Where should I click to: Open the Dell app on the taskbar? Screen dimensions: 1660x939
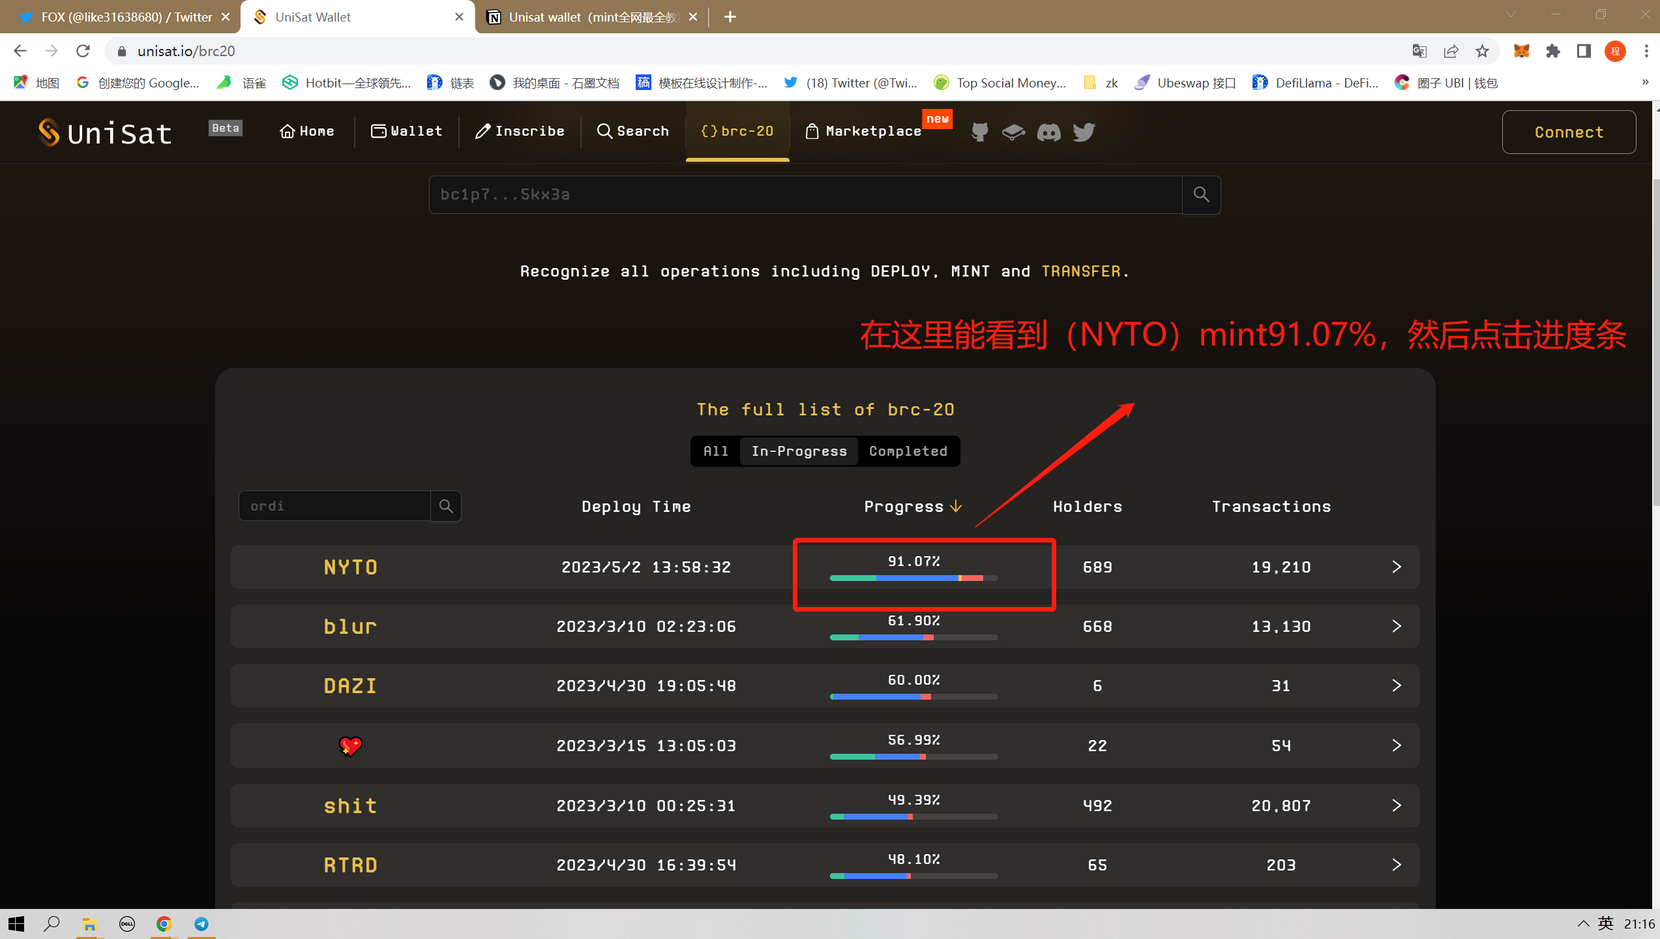pyautogui.click(x=127, y=924)
